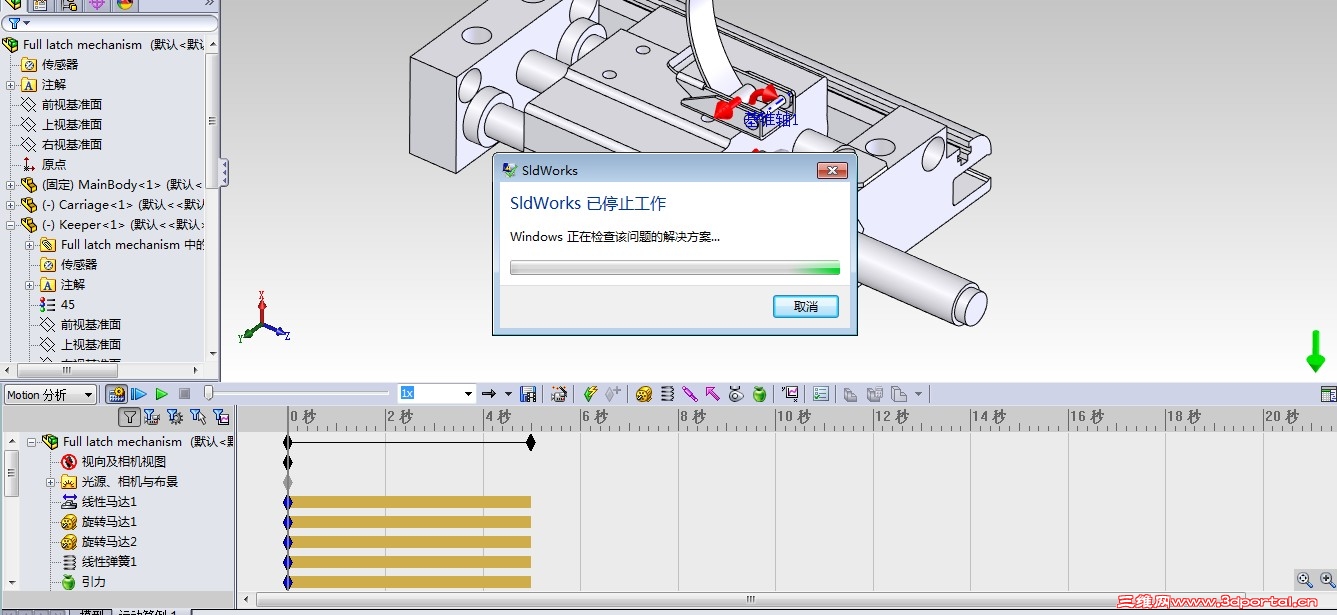Screen dimensions: 1337x615
Task: Click the Add Motor icon
Action: point(644,394)
